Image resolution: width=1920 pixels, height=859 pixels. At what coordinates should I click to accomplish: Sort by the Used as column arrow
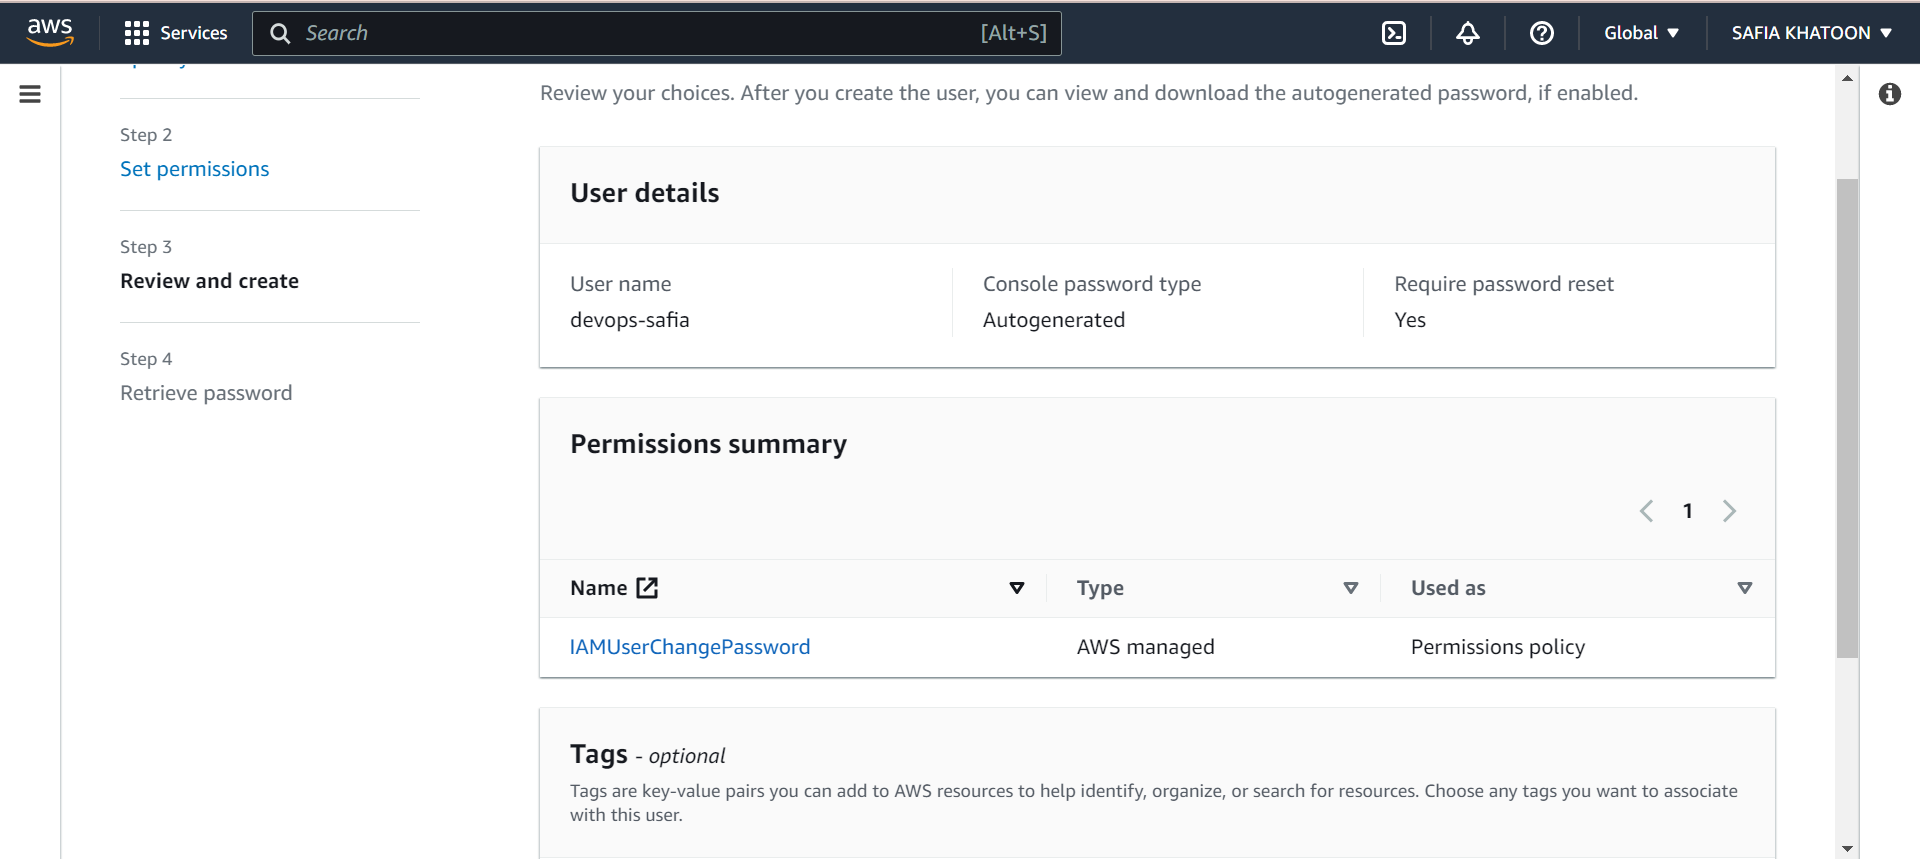[1745, 588]
